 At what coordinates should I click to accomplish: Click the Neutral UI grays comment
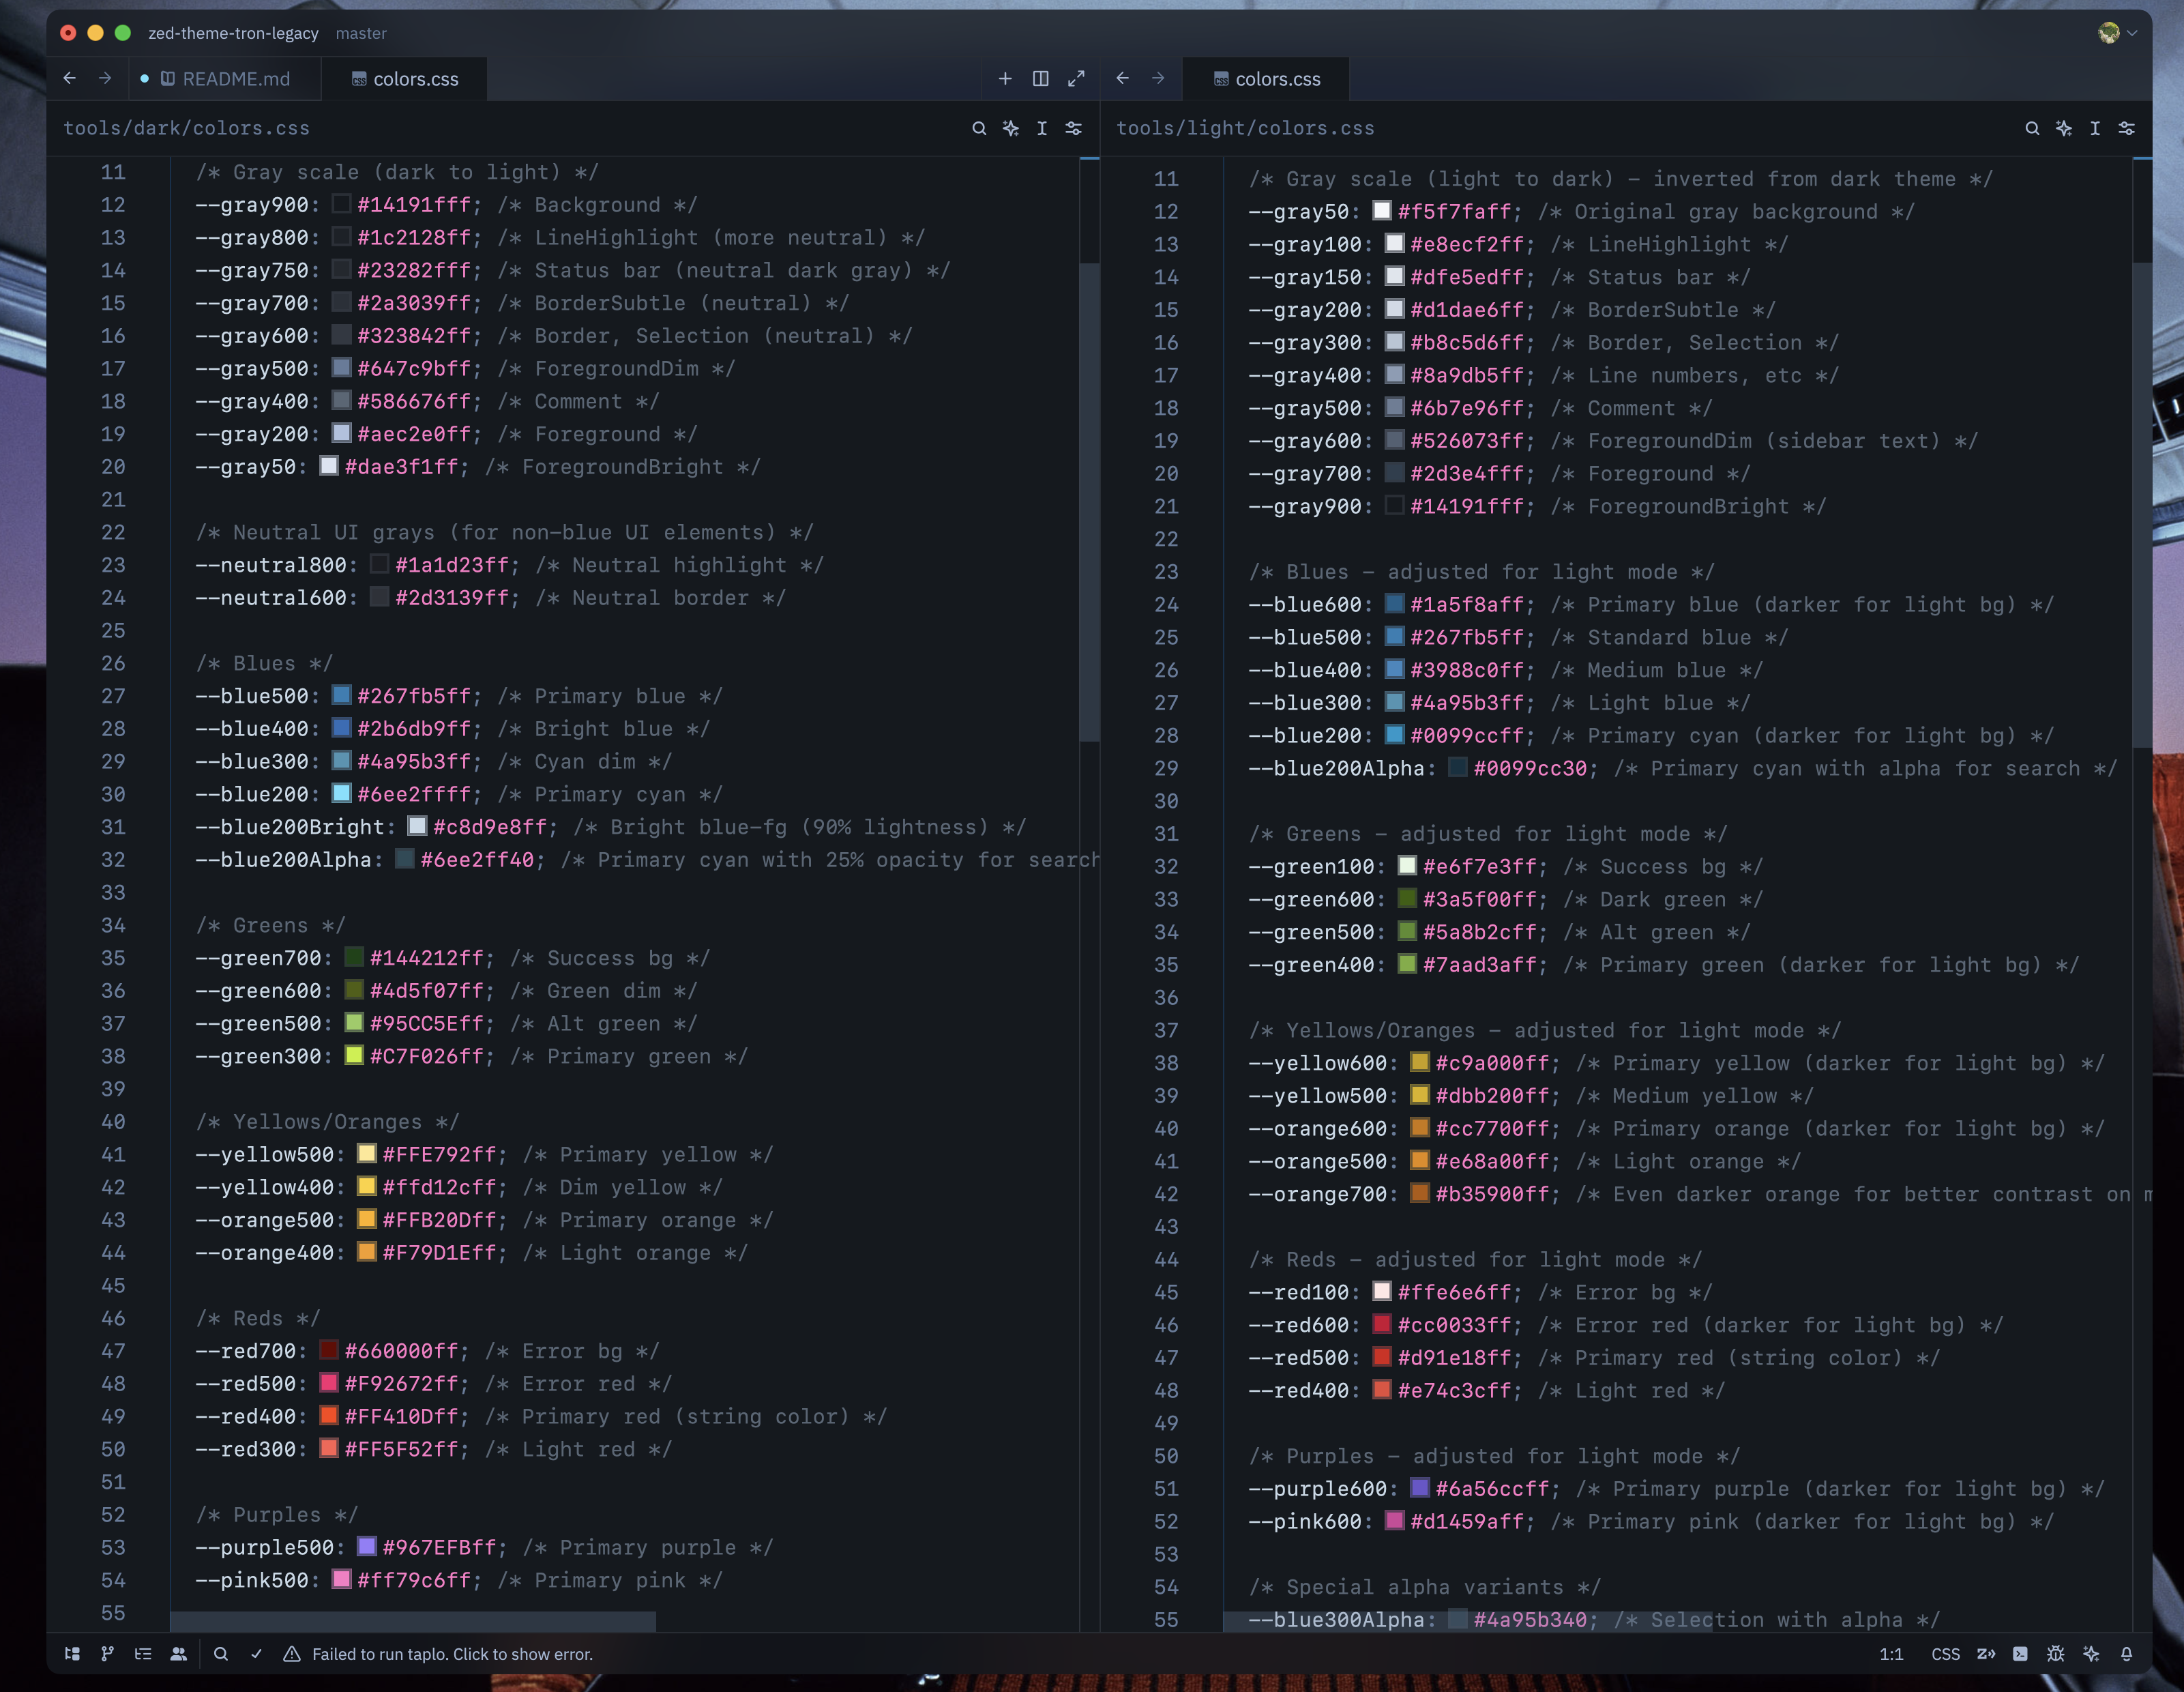point(504,532)
